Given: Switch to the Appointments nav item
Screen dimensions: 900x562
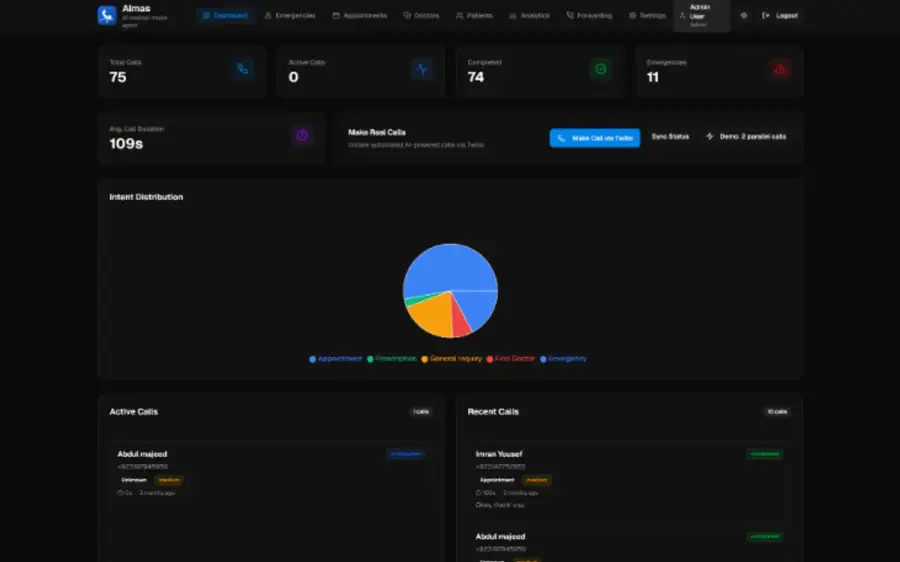Looking at the screenshot, I should [x=360, y=15].
